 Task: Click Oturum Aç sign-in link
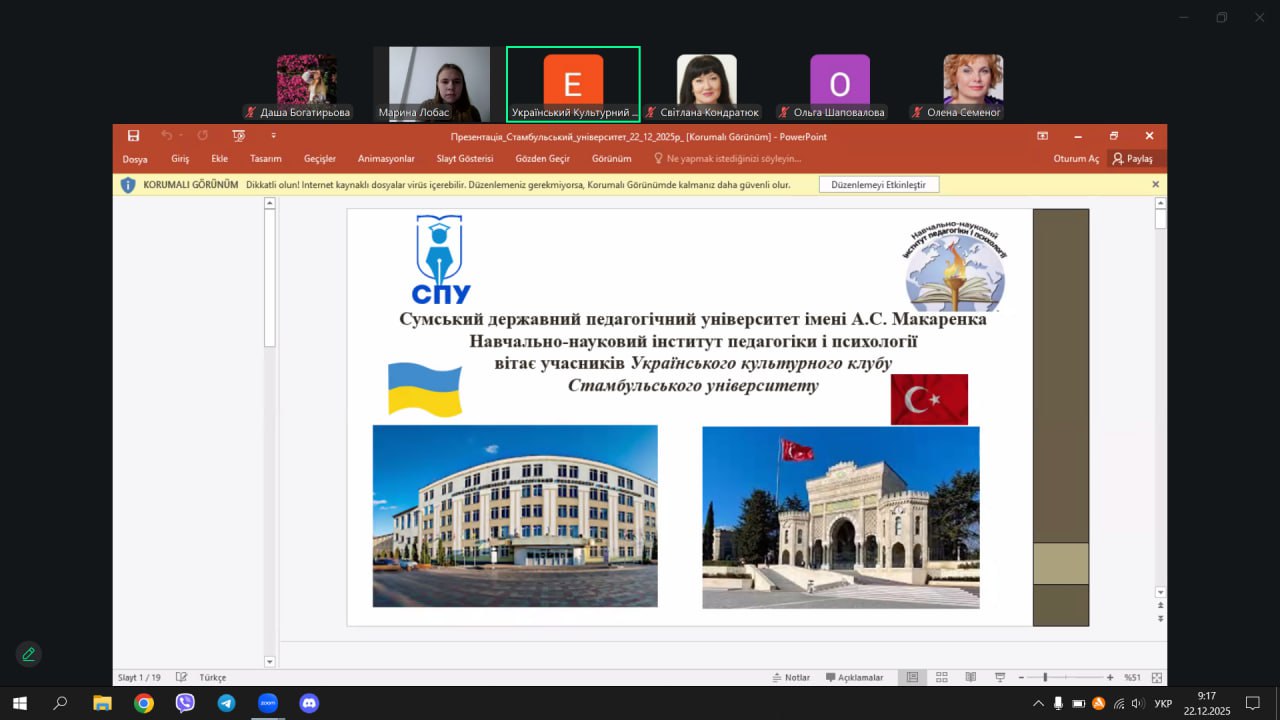1076,158
